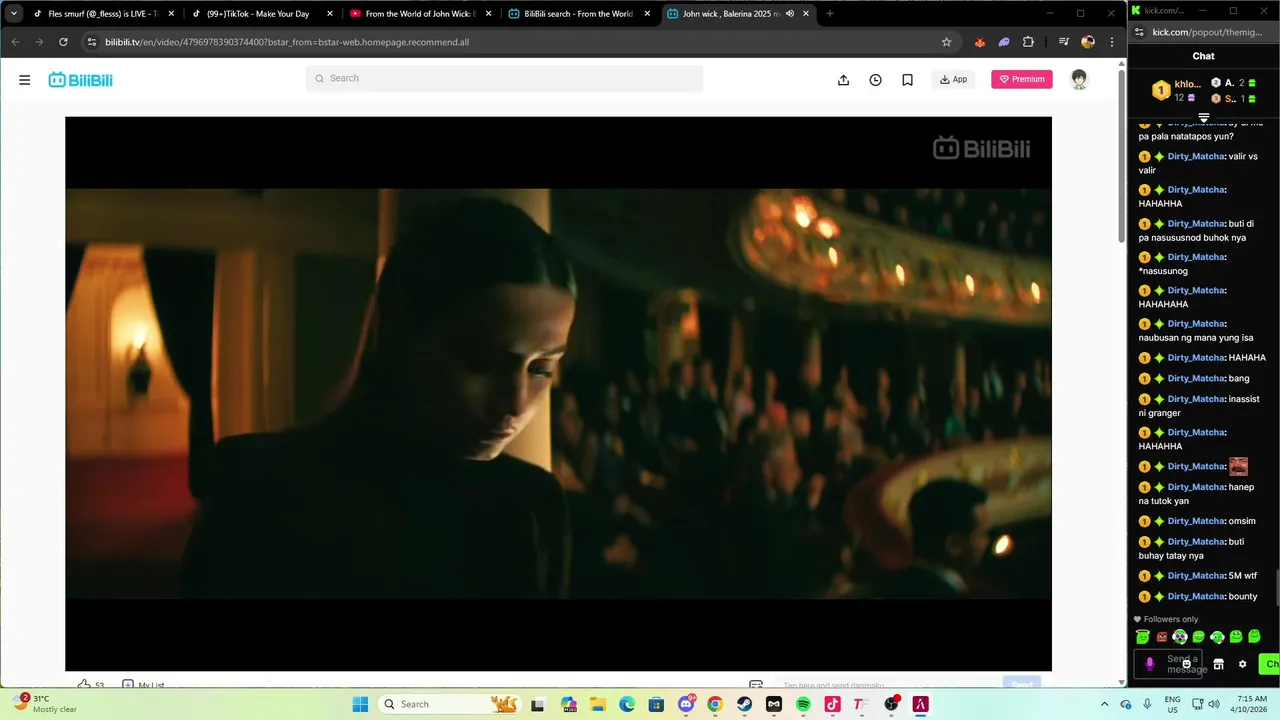Screen dimensions: 1280x720
Task: Close the John wick Balerina tab
Action: 806,14
